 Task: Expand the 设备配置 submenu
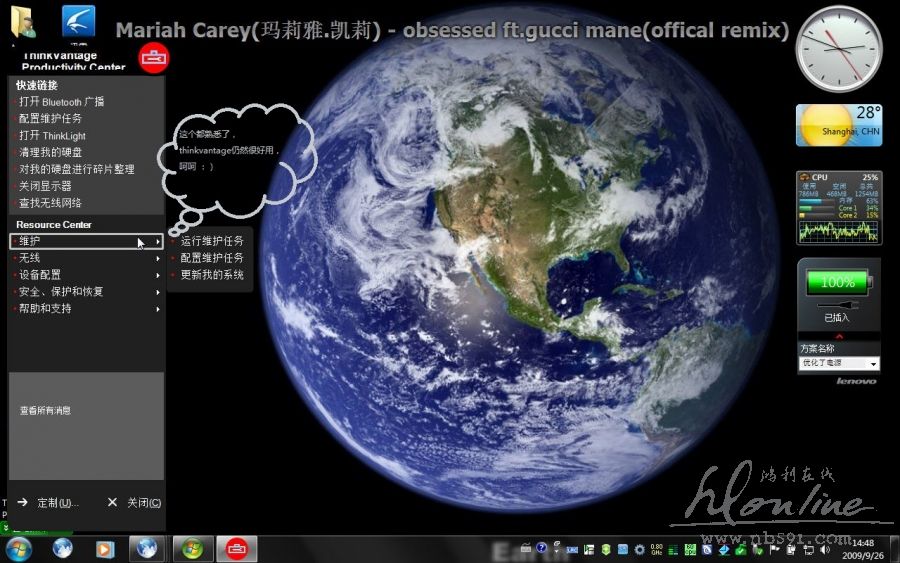[85, 275]
